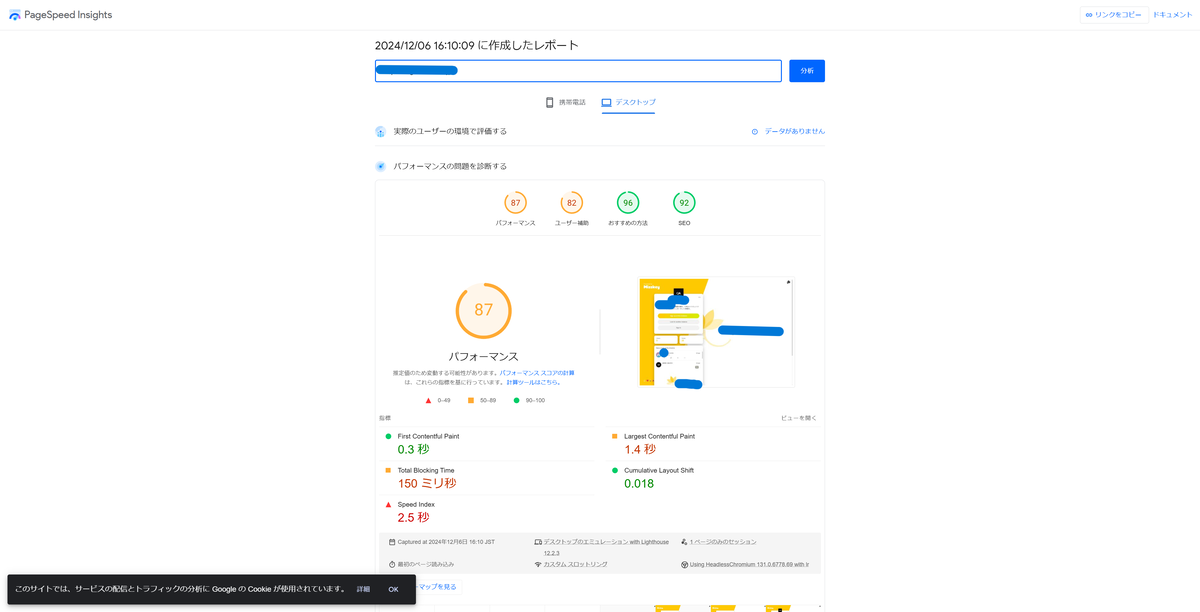Image resolution: width=1200 pixels, height=612 pixels.
Task: Click the mobile phone icon
Action: point(549,102)
